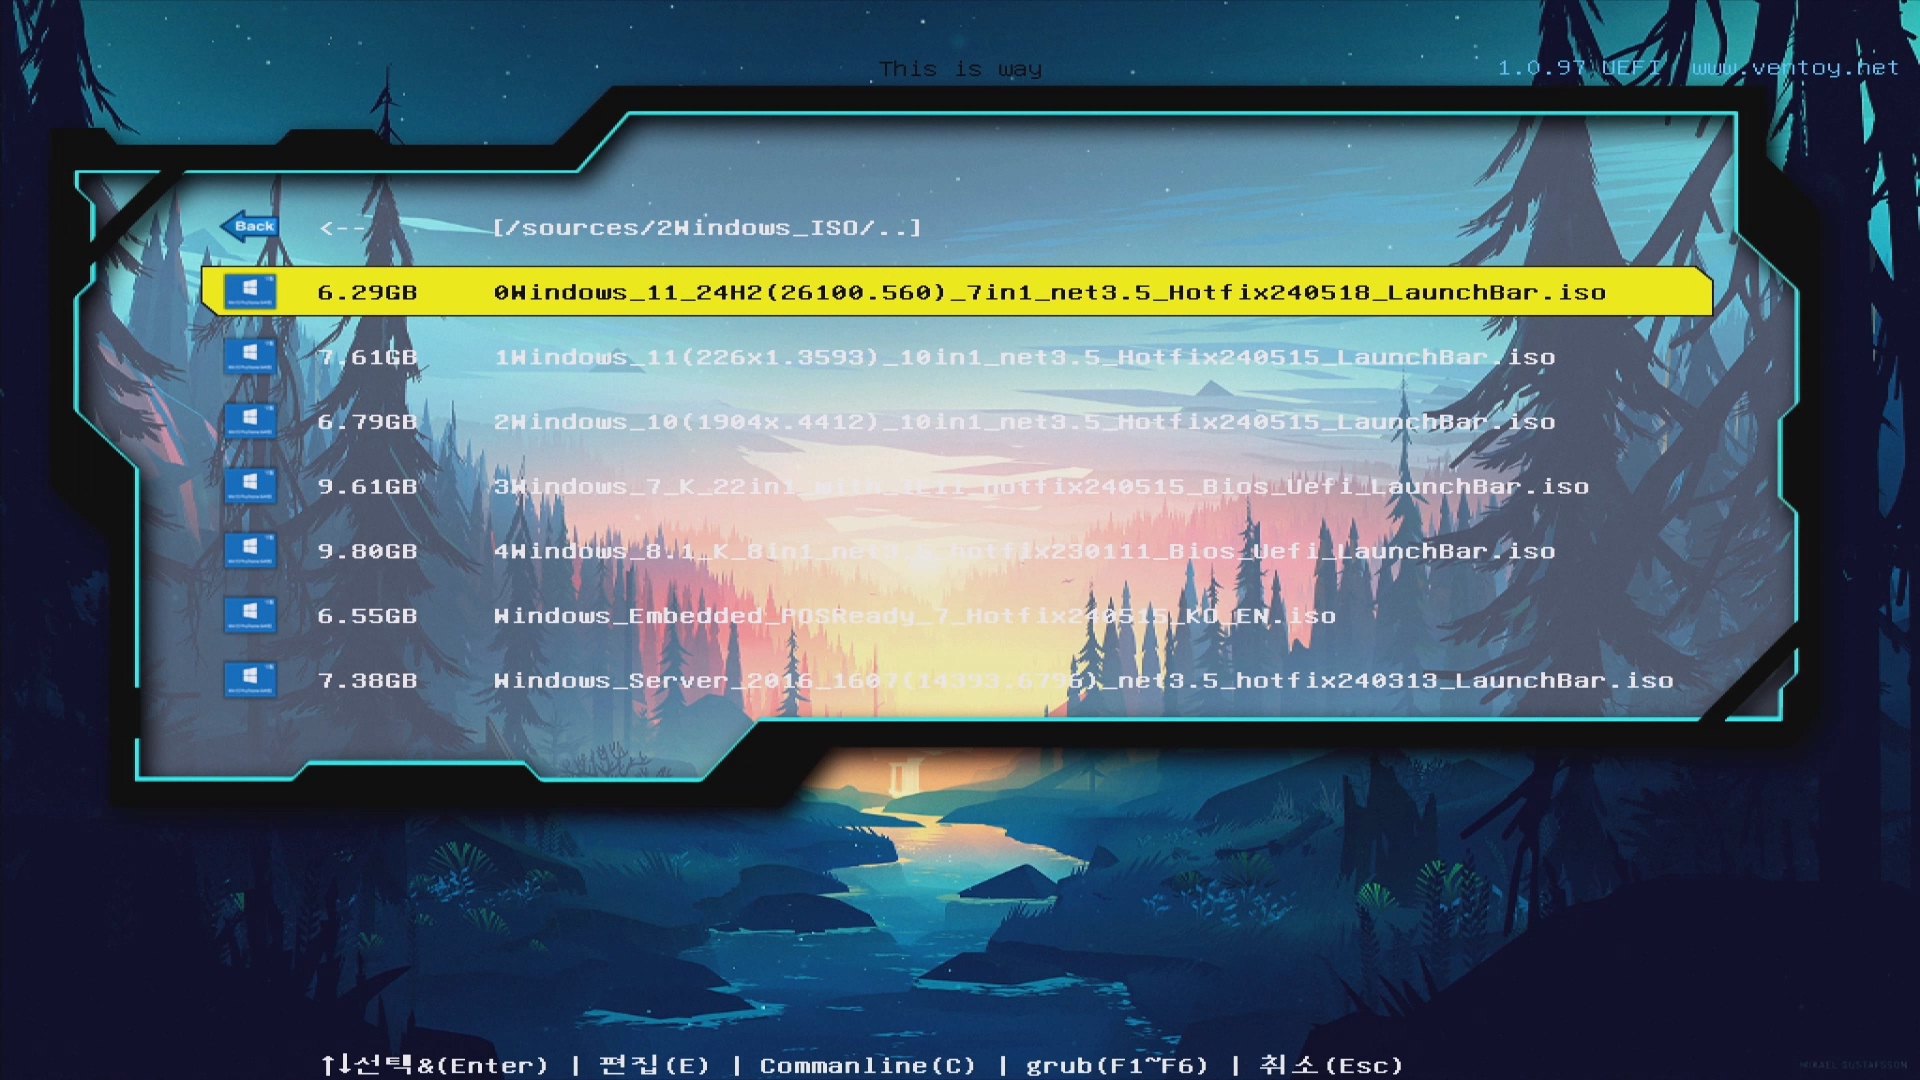
Task: Click Windows icon beside the 9.80GB entry
Action: (250, 551)
